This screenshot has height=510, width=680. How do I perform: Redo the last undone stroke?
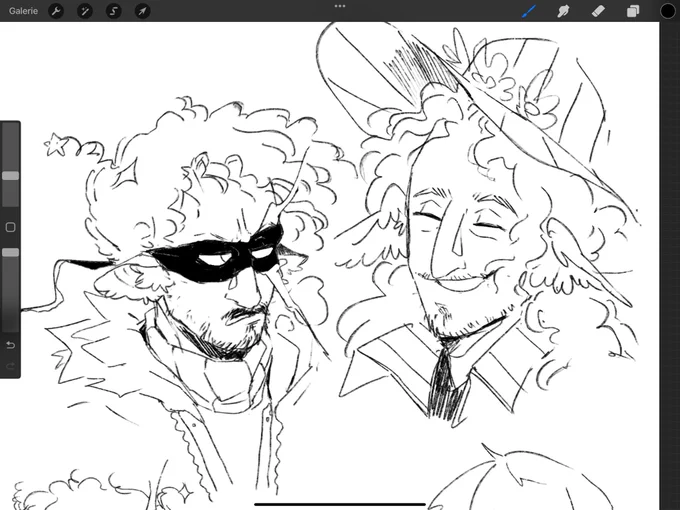pyautogui.click(x=10, y=366)
